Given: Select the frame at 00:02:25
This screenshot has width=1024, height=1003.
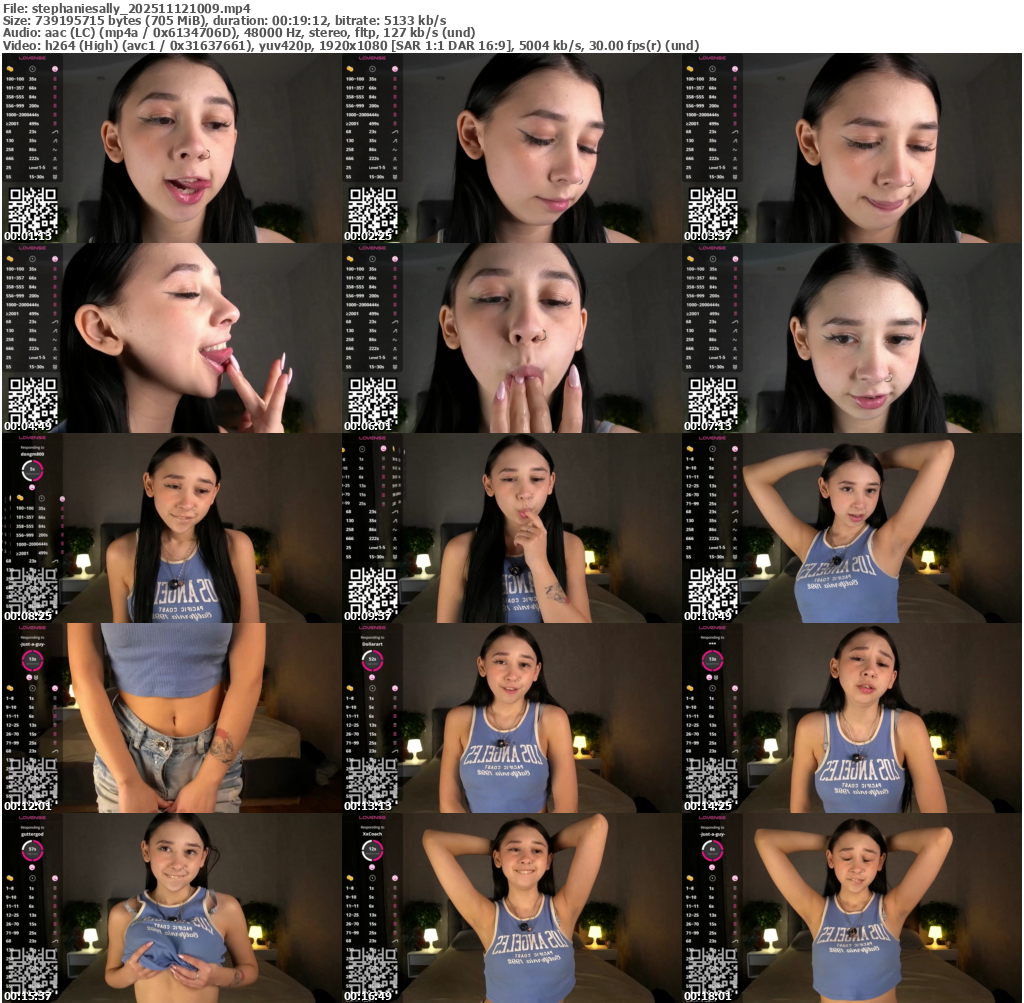Looking at the screenshot, I should coord(511,148).
